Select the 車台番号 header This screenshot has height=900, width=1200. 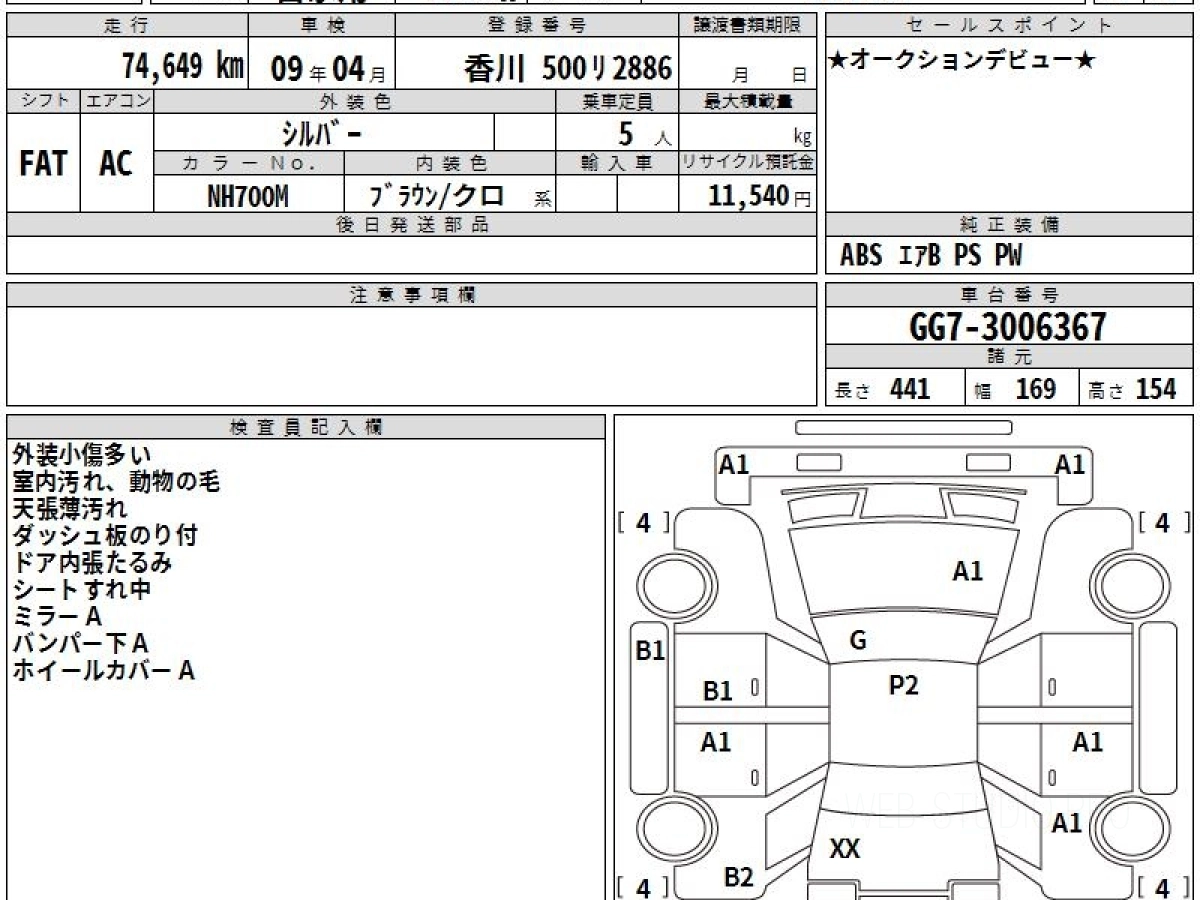click(1009, 295)
